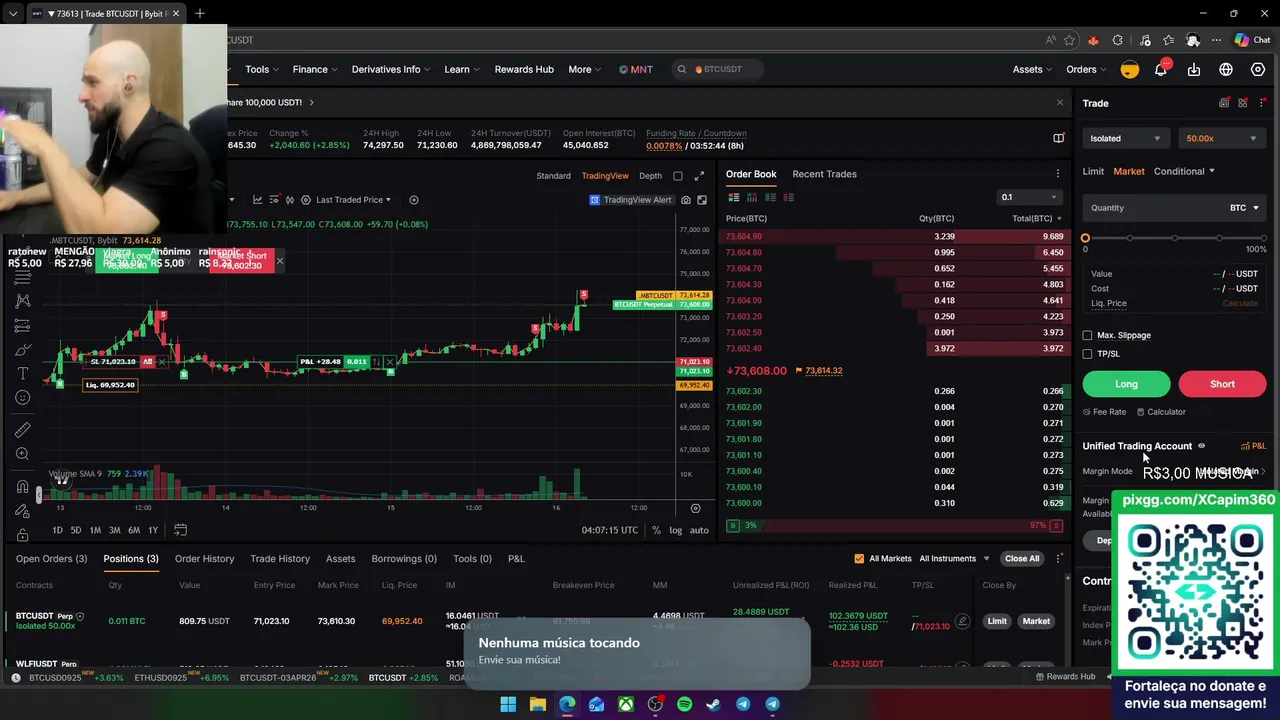The height and width of the screenshot is (720, 1280).
Task: Enable the TP/SL checkbox
Action: 1088,354
